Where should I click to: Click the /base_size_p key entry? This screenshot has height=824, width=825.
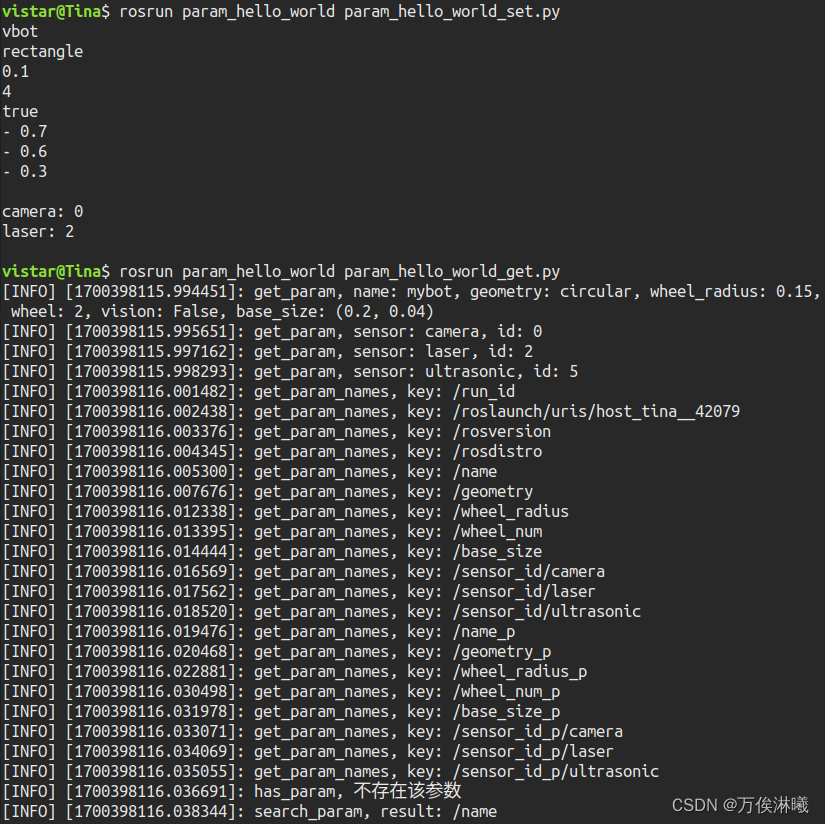point(506,712)
